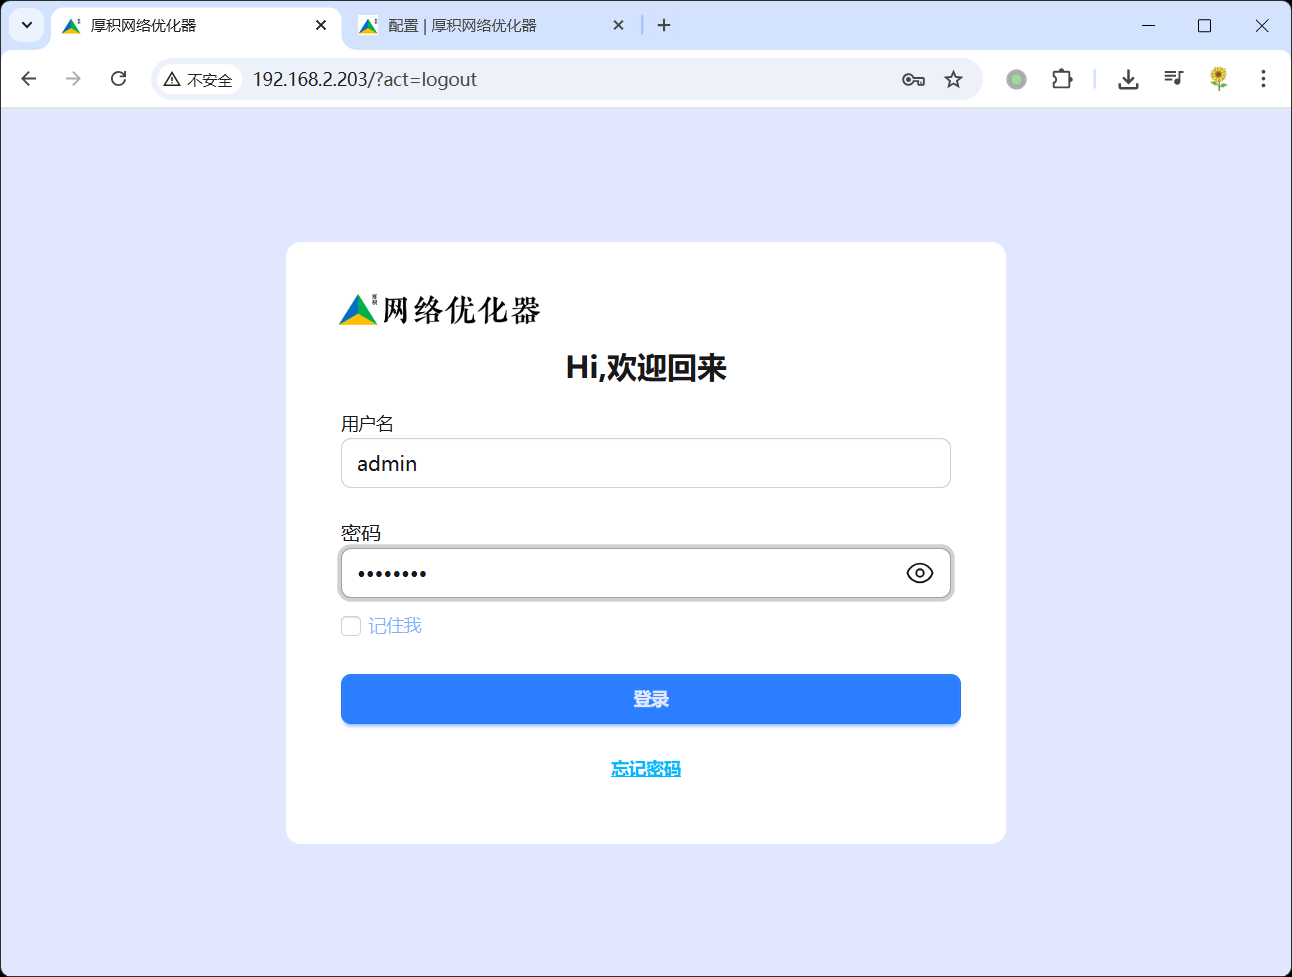This screenshot has width=1292, height=977.
Task: Switch to the 配置 | 厚积网络优化器 tab
Action: 480,25
